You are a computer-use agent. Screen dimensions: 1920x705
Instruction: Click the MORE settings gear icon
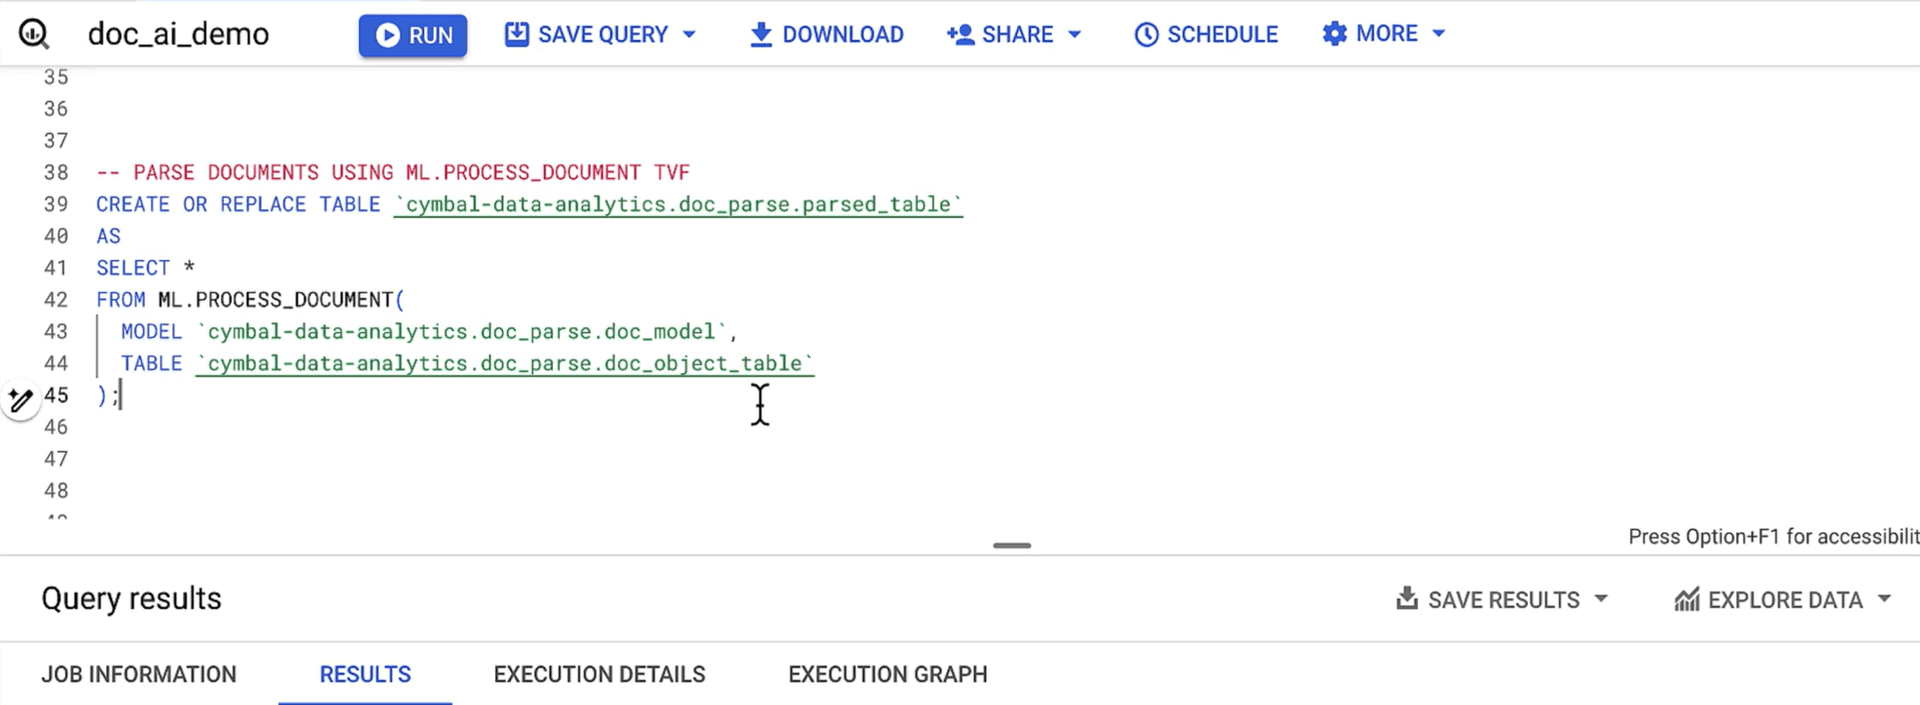pyautogui.click(x=1334, y=33)
